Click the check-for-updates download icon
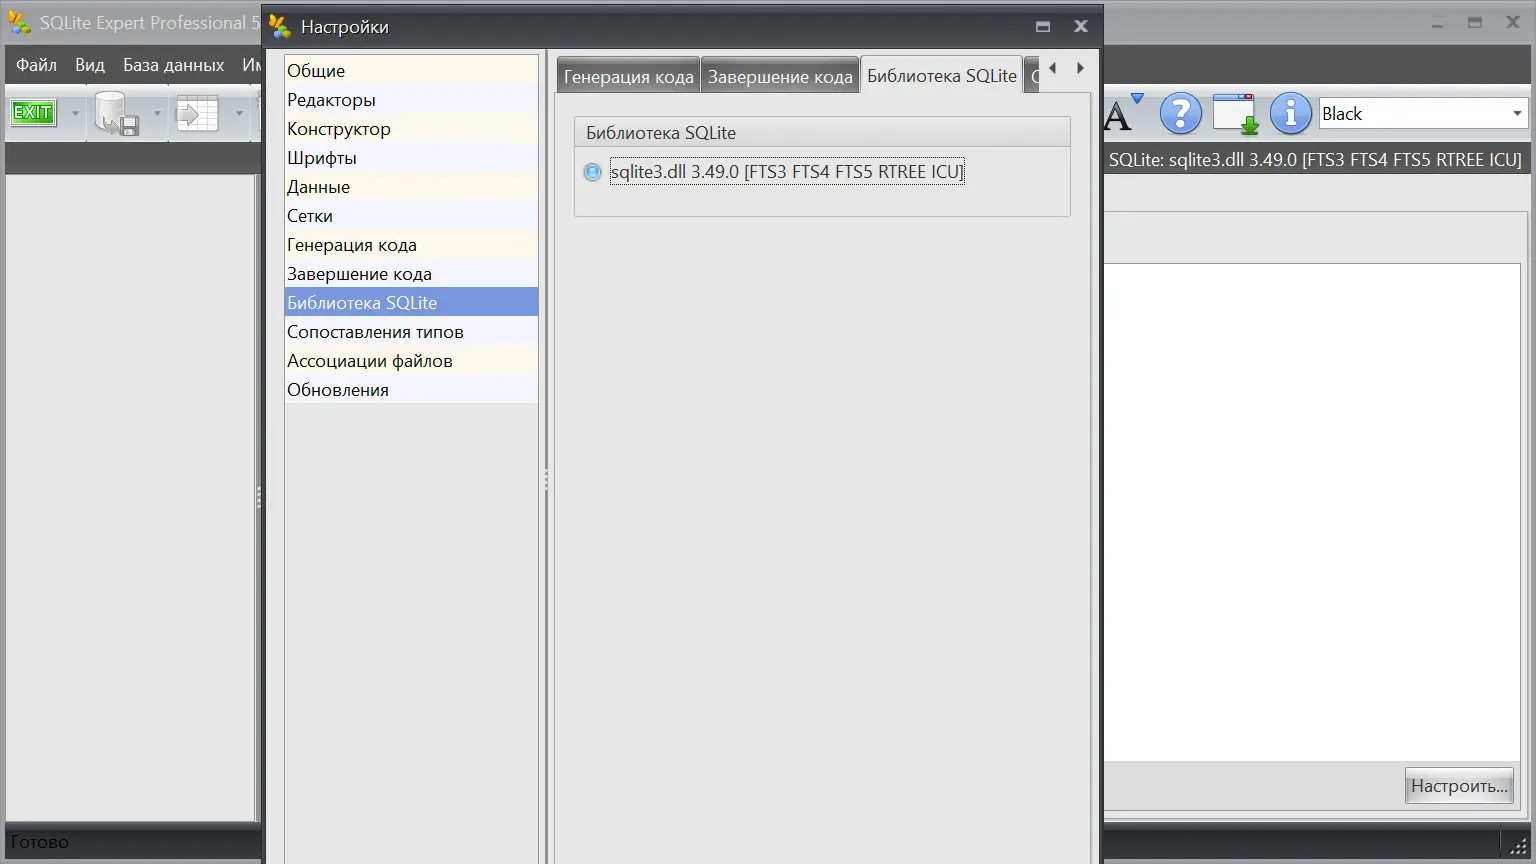This screenshot has height=864, width=1536. tap(1236, 113)
